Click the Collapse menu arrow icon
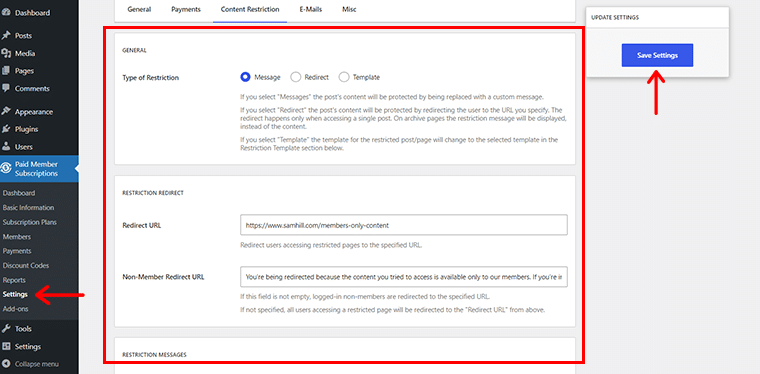This screenshot has width=760, height=374. point(5,364)
